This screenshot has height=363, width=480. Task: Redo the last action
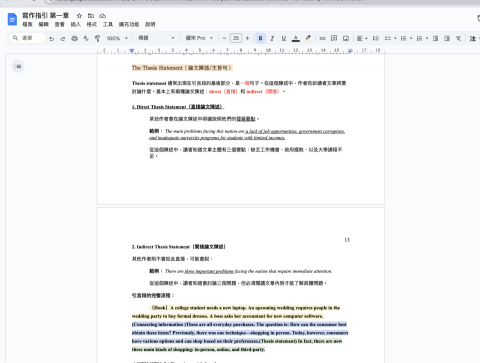click(x=63, y=38)
